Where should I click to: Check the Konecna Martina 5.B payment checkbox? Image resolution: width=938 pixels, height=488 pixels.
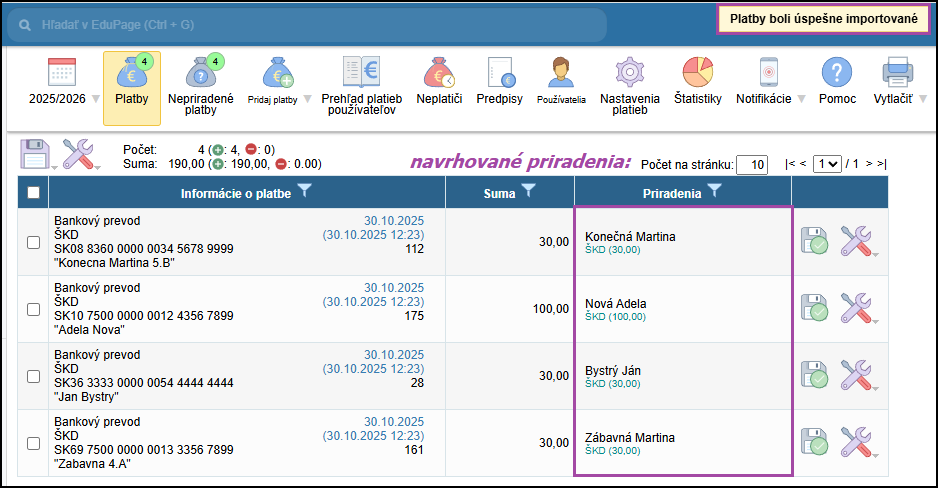33,242
